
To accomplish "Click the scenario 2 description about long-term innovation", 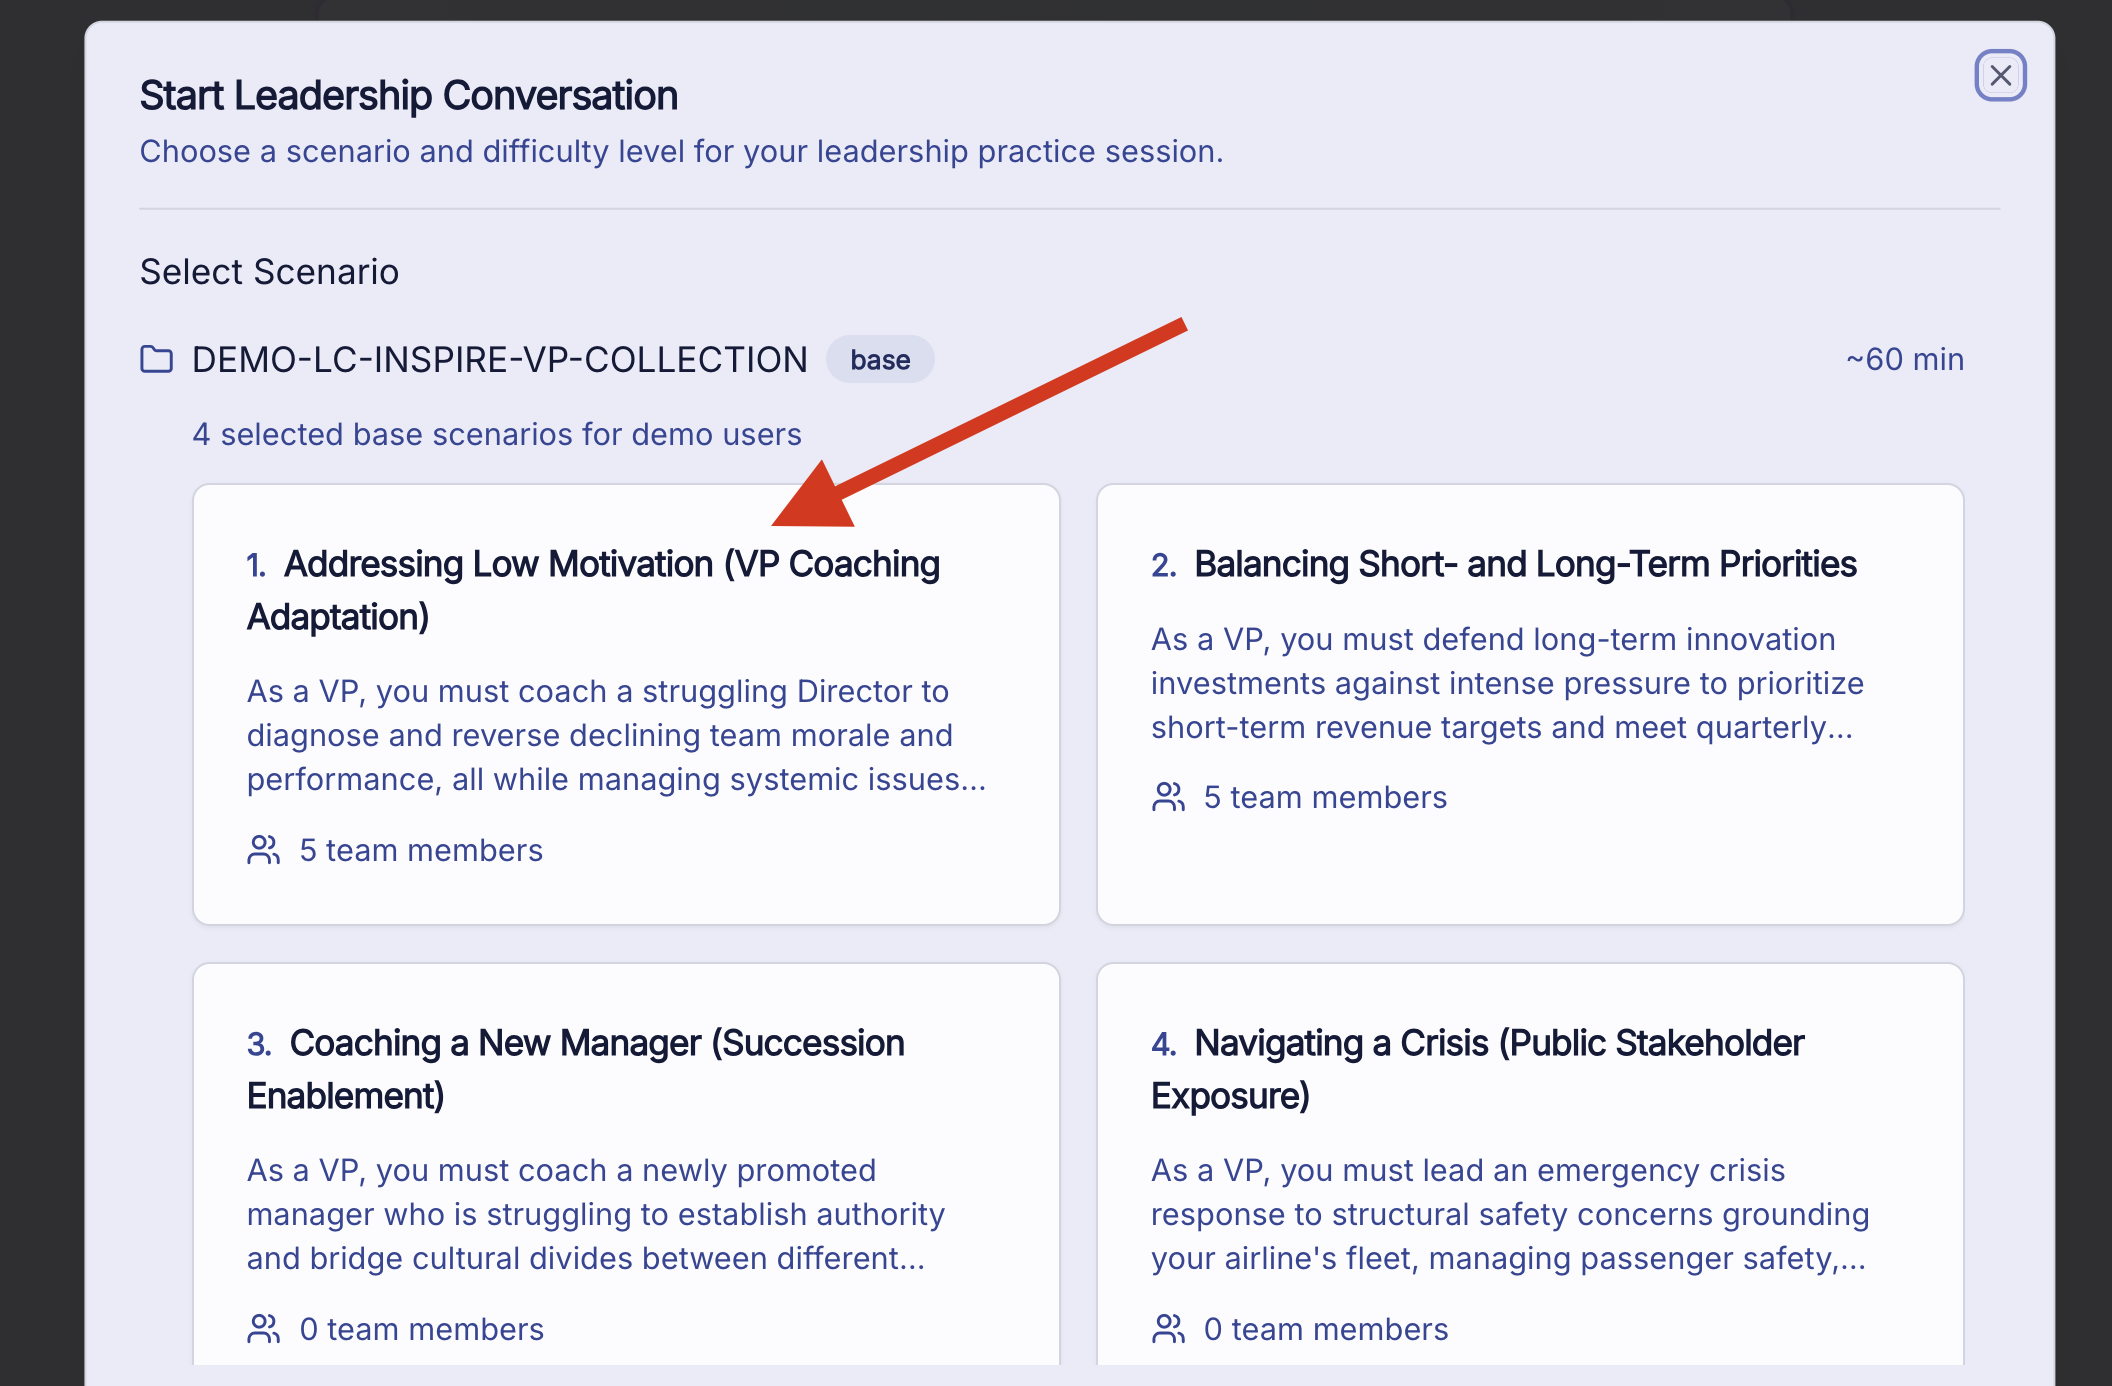I will click(x=1507, y=683).
